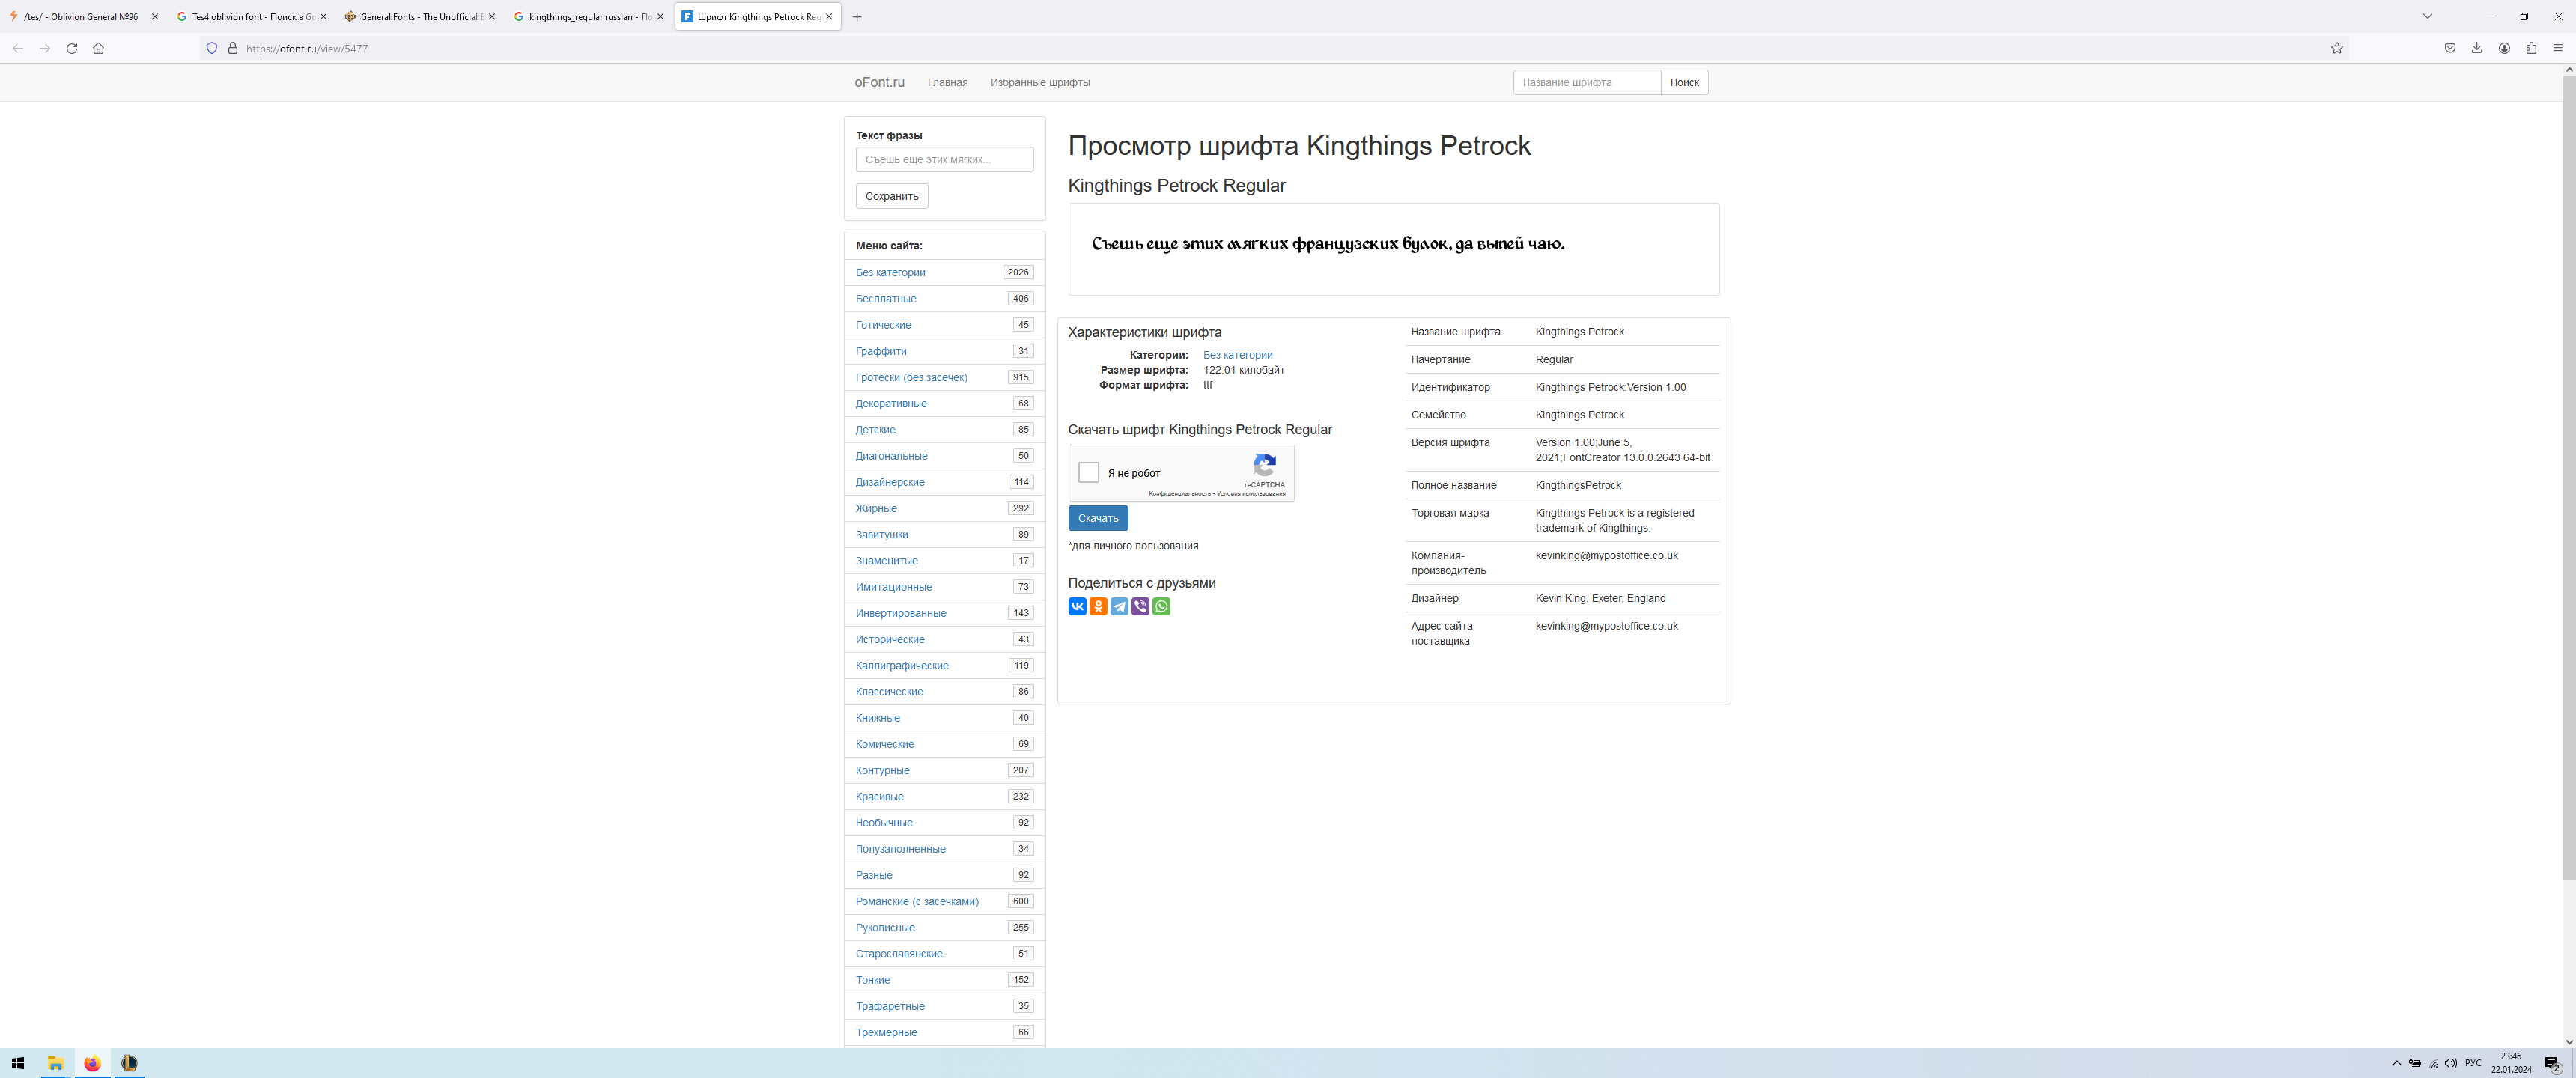
Task: Open Избранные шрифты menu item
Action: coord(1040,82)
